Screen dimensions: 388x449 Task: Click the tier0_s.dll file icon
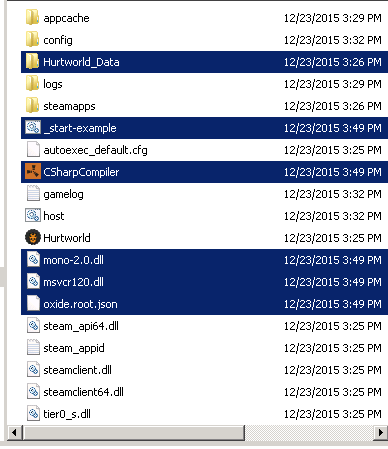tap(33, 414)
